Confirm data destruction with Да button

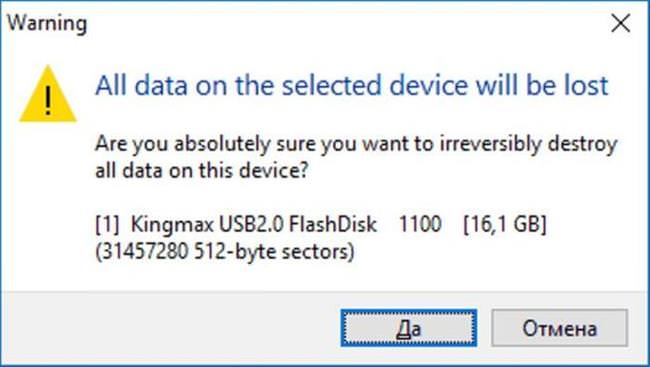pyautogui.click(x=409, y=328)
